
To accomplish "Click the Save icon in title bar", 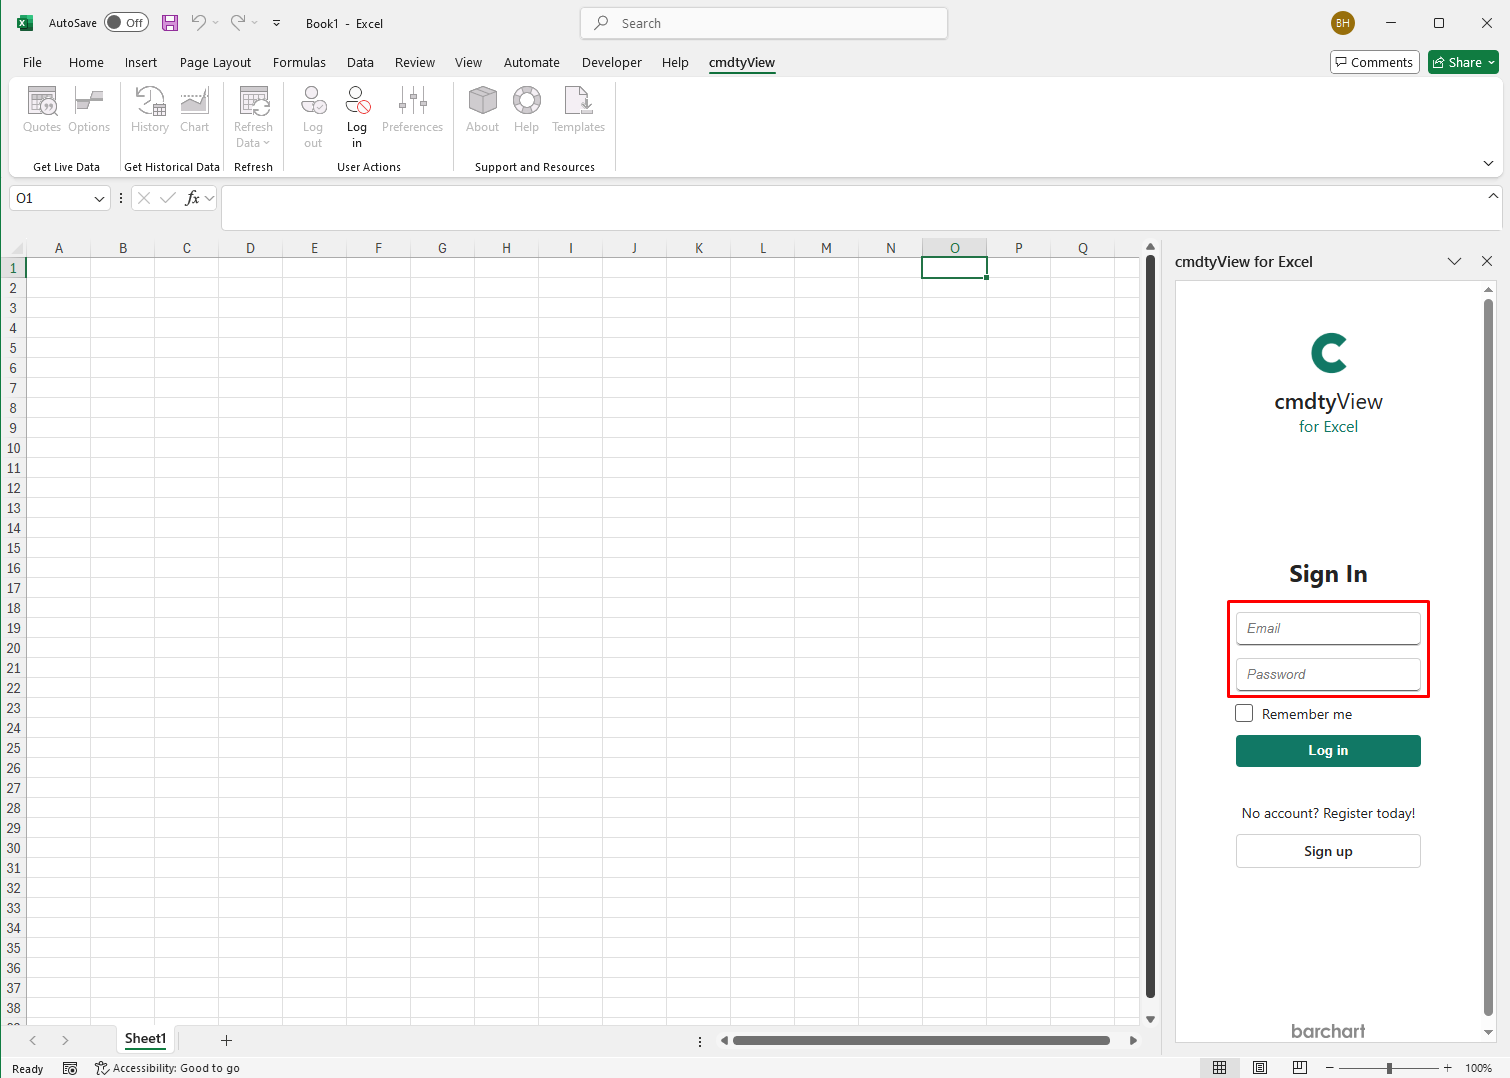I will click(x=170, y=23).
